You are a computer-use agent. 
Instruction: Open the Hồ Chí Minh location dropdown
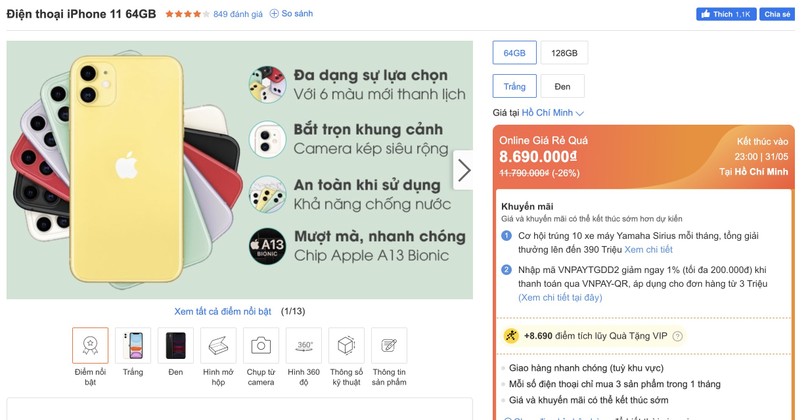coord(553,113)
